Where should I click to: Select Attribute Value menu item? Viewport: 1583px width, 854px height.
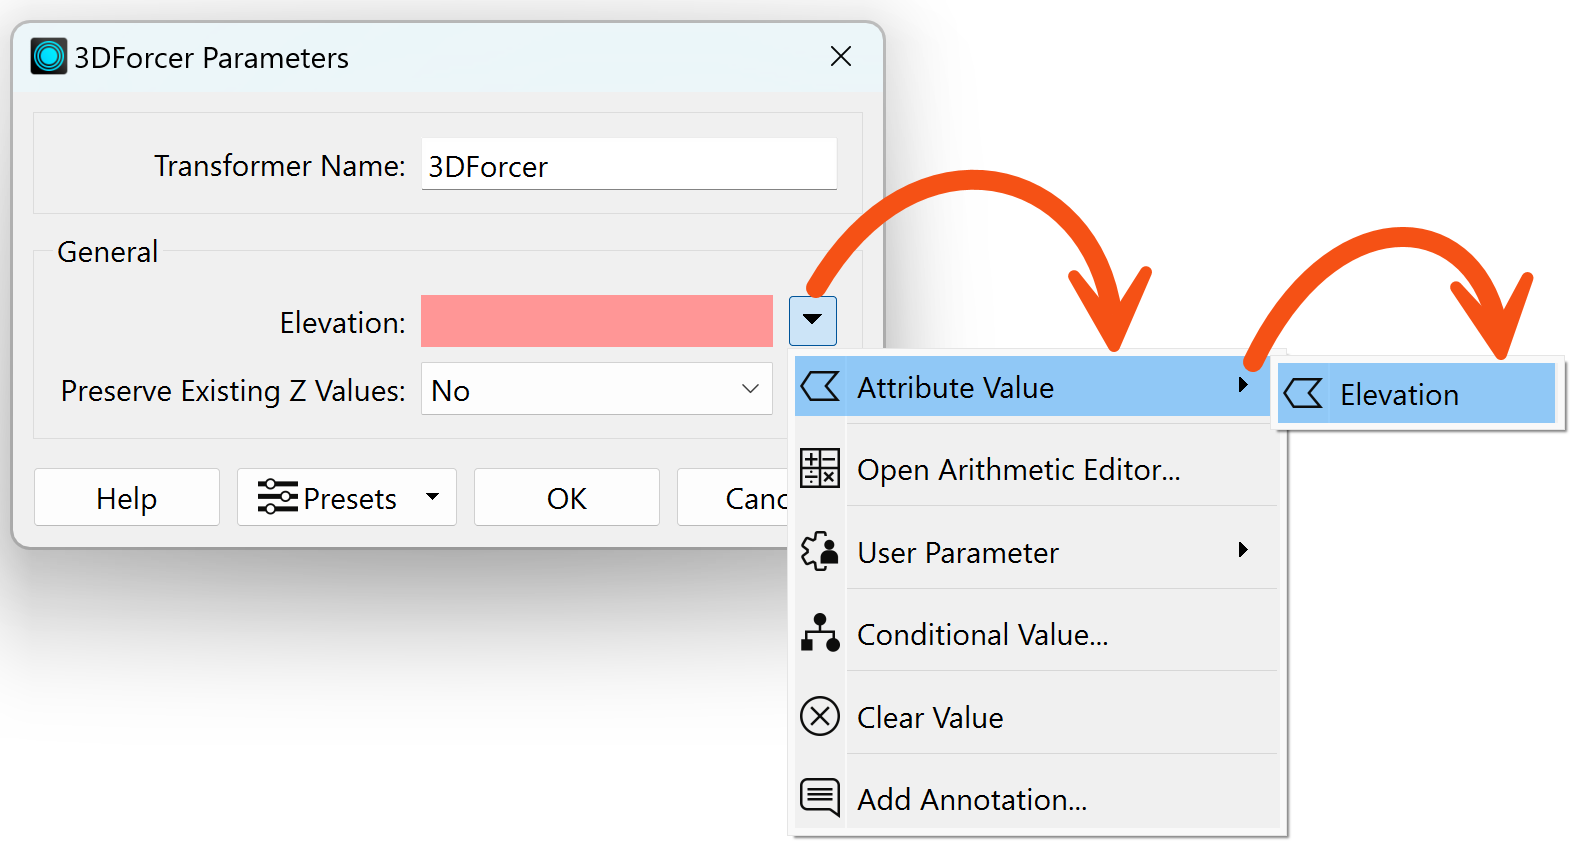[1032, 387]
